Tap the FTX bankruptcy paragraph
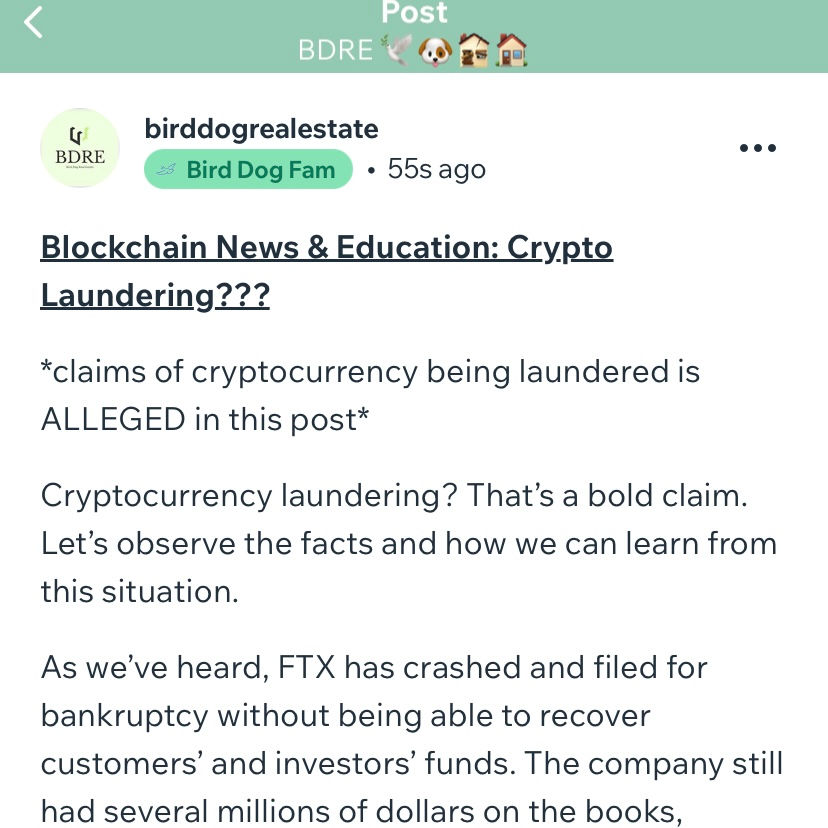 [410, 740]
